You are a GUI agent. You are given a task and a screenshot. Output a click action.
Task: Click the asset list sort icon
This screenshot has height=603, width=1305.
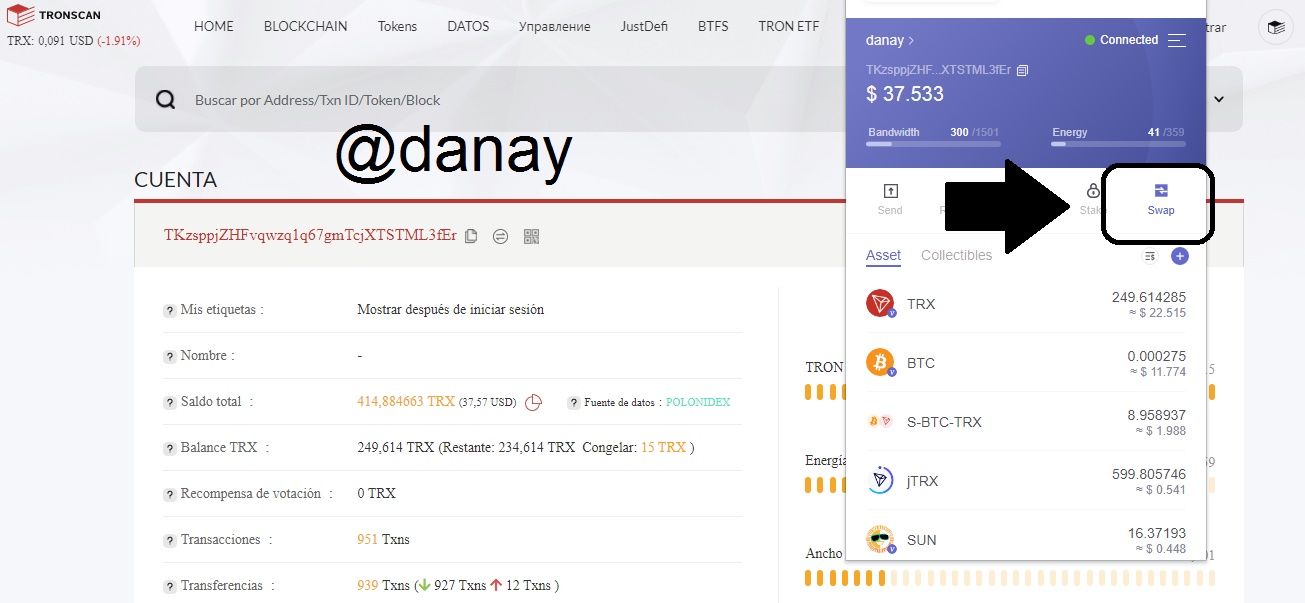pyautogui.click(x=1150, y=256)
